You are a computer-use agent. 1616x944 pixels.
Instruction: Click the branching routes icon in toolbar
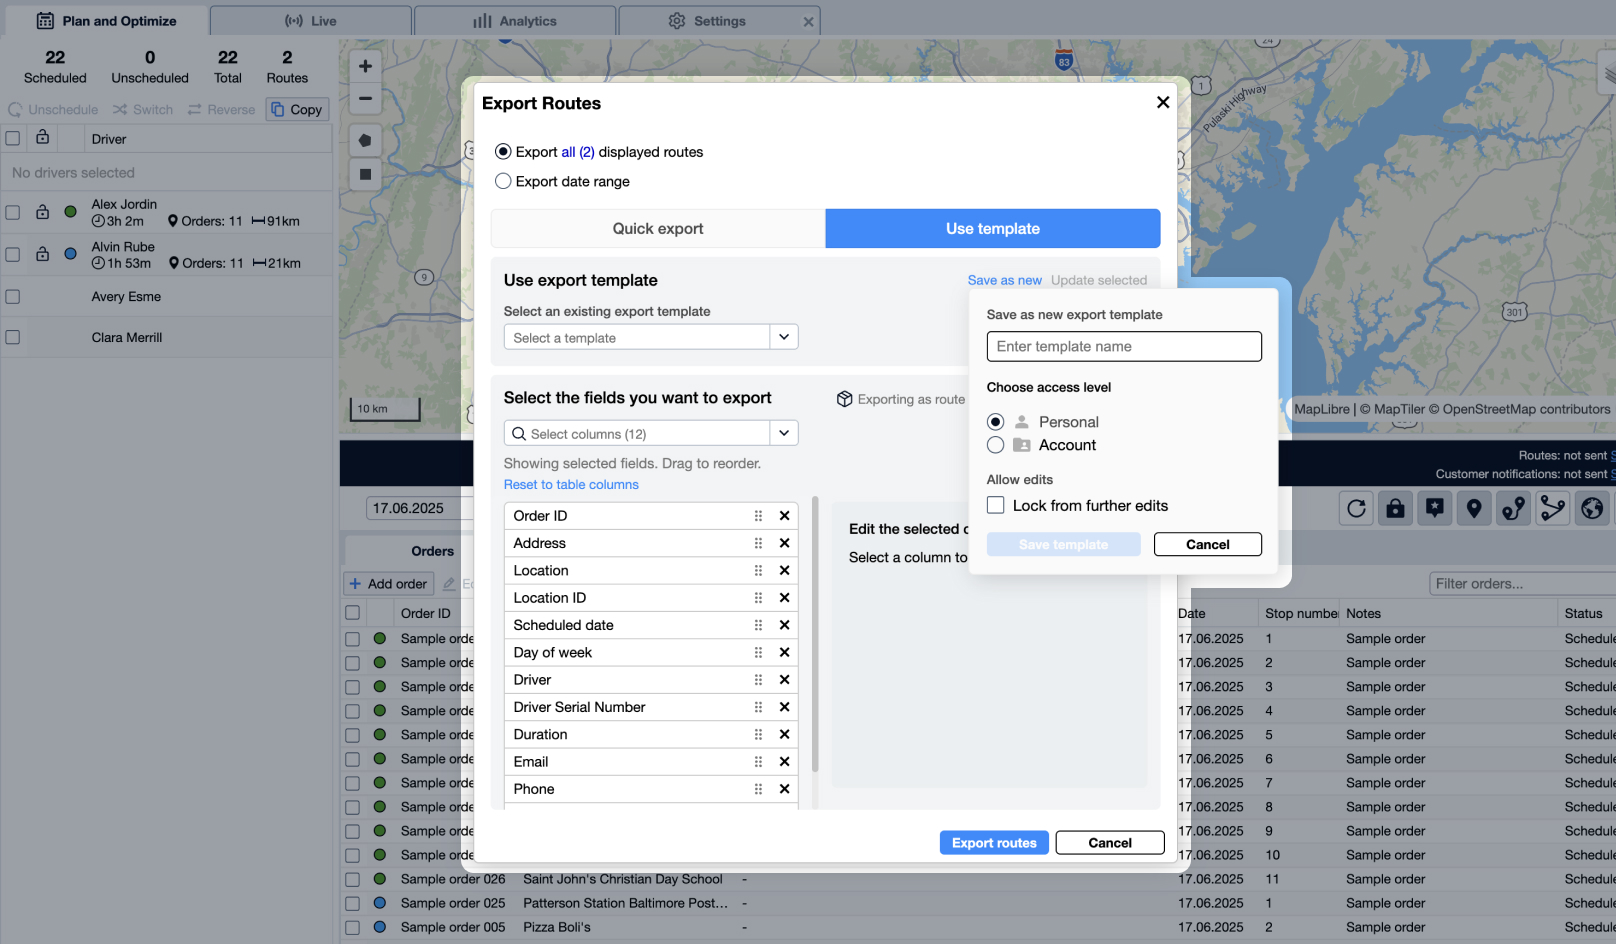[x=1552, y=509]
